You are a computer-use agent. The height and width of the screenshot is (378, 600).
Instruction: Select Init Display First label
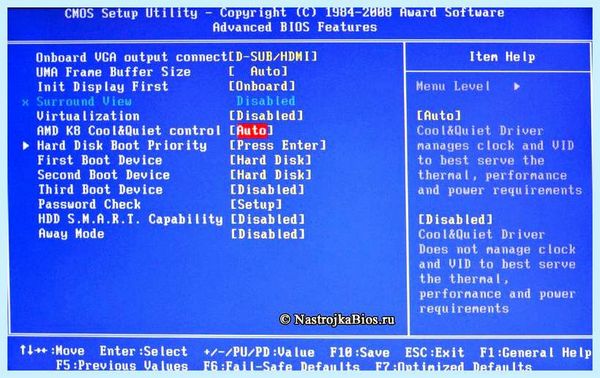point(103,86)
